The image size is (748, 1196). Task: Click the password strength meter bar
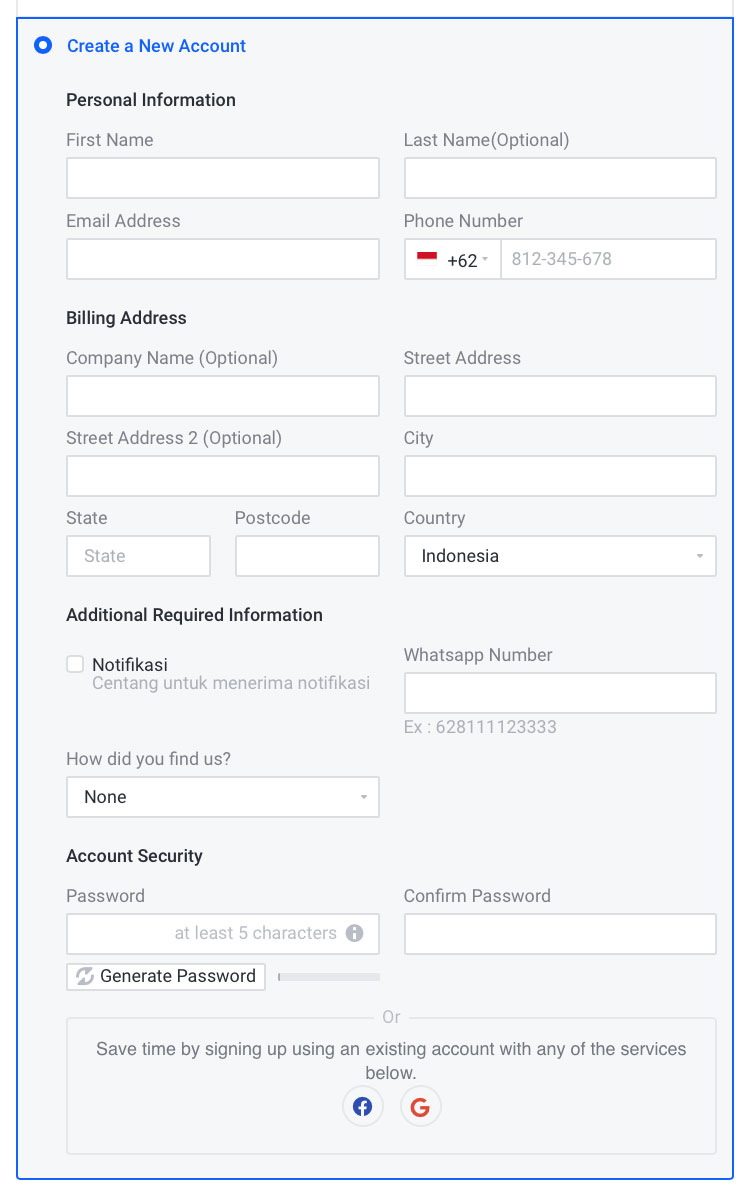[x=329, y=977]
